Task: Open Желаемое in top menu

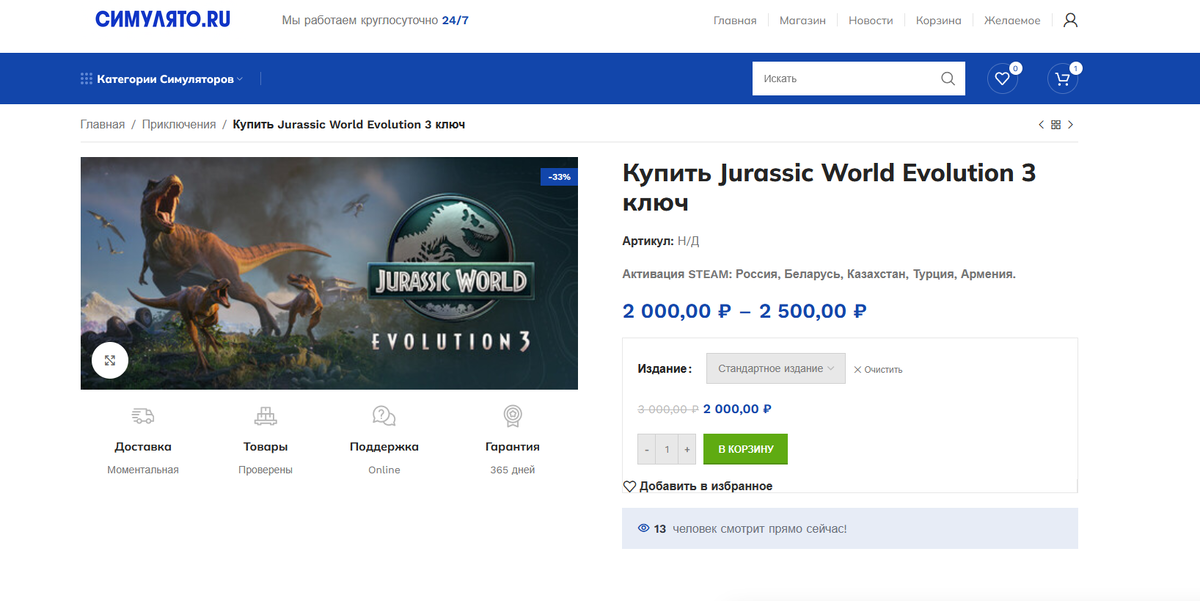Action: click(x=1012, y=20)
